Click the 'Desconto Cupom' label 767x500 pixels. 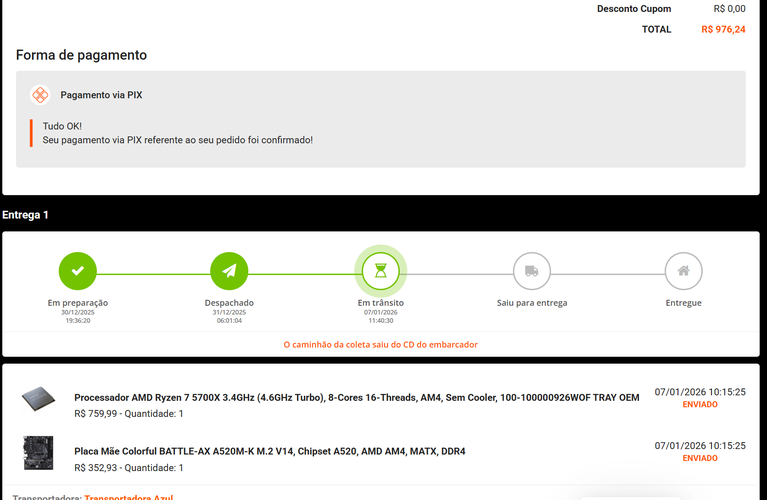coord(634,9)
